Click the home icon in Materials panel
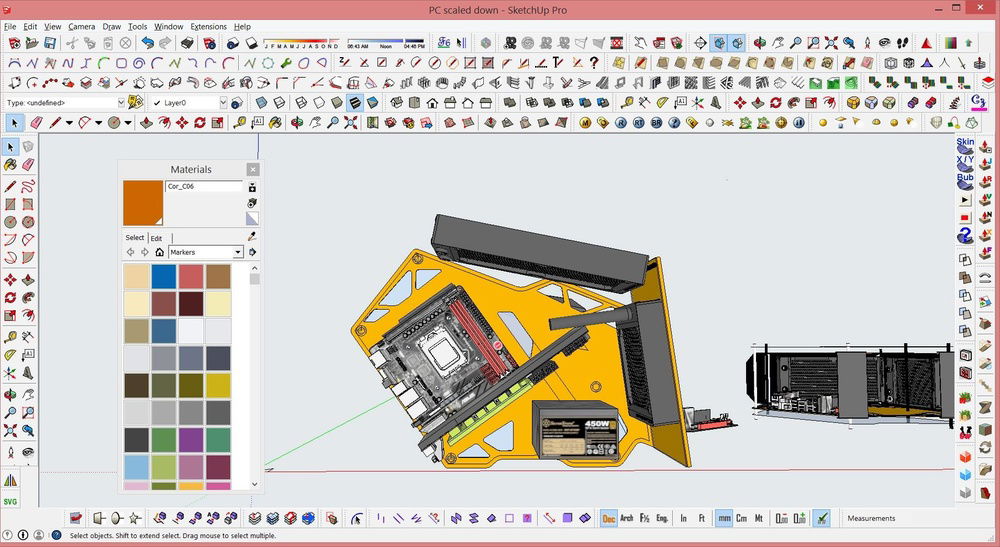The width and height of the screenshot is (1000, 547). pyautogui.click(x=159, y=252)
